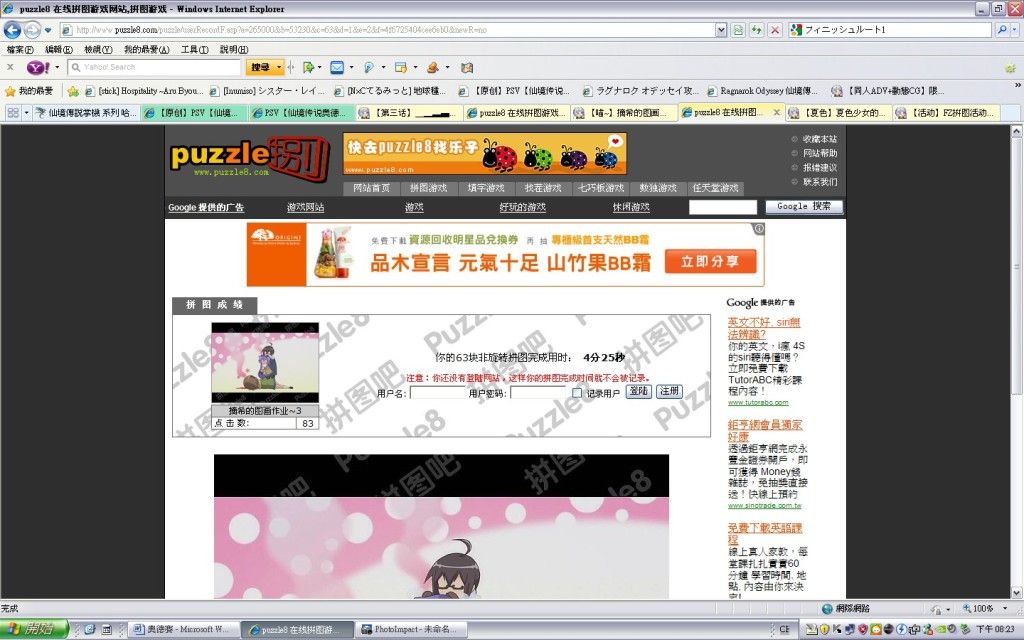Go forward with the browser Forward arrow
This screenshot has height=640, width=1024.
click(32, 29)
